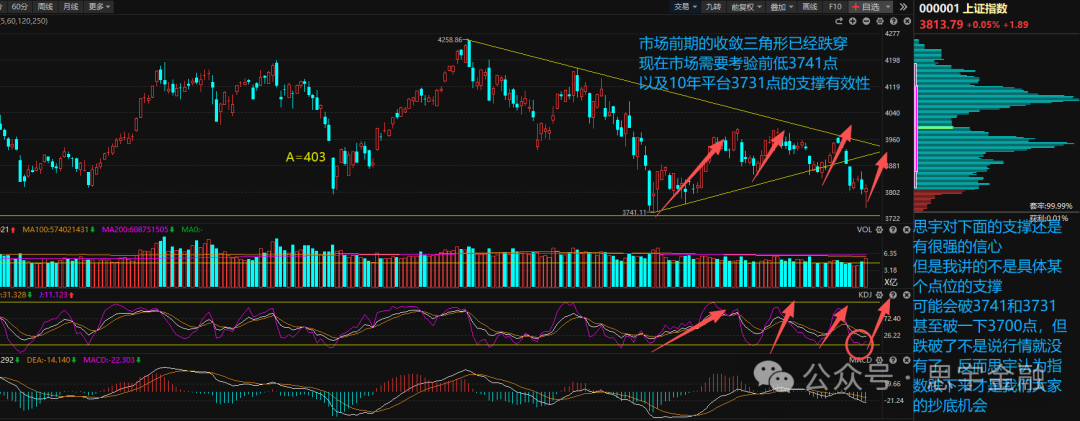Open KDJ panel help icon
This screenshot has width=1080, height=421.
(893, 295)
